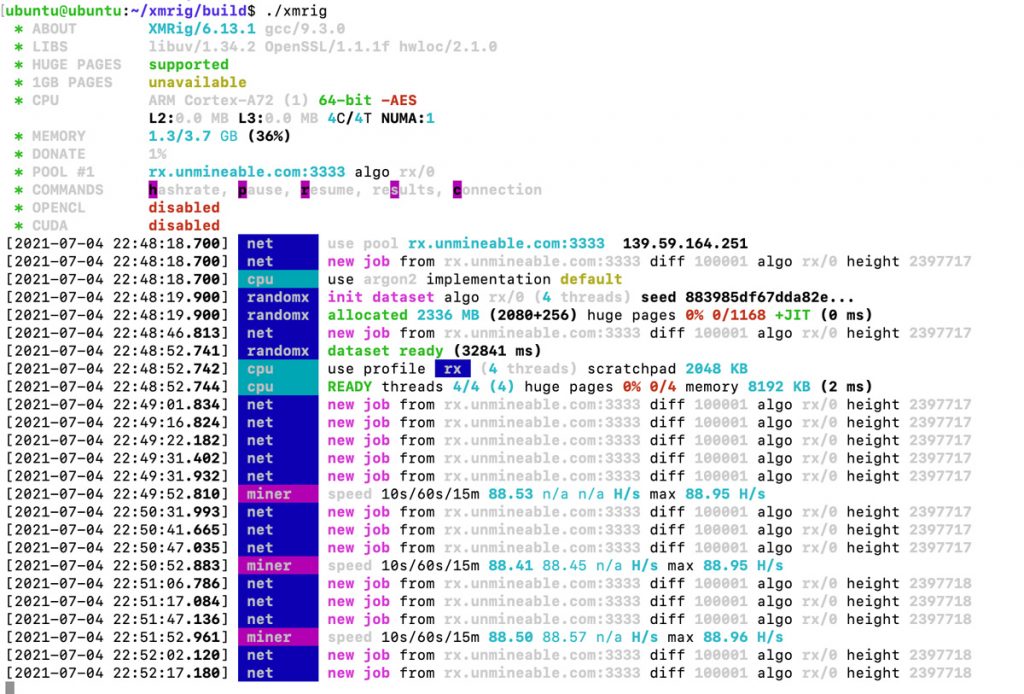Click the (32841 ms) duration
The image size is (1024, 694).
497,351
